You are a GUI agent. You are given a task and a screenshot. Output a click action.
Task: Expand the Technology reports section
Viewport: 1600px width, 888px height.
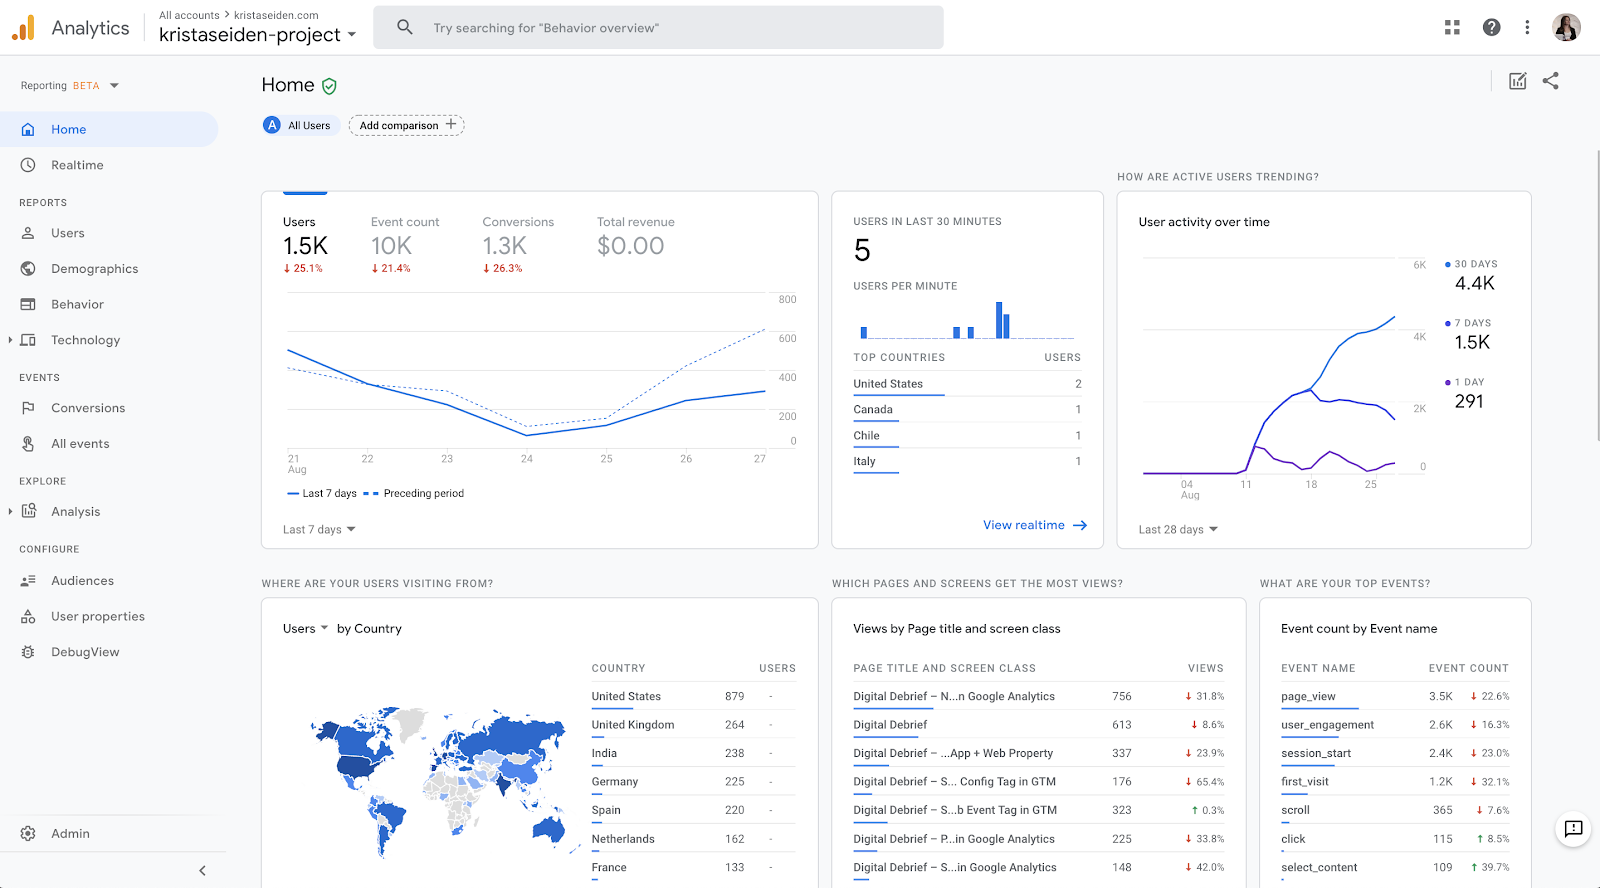(10, 340)
